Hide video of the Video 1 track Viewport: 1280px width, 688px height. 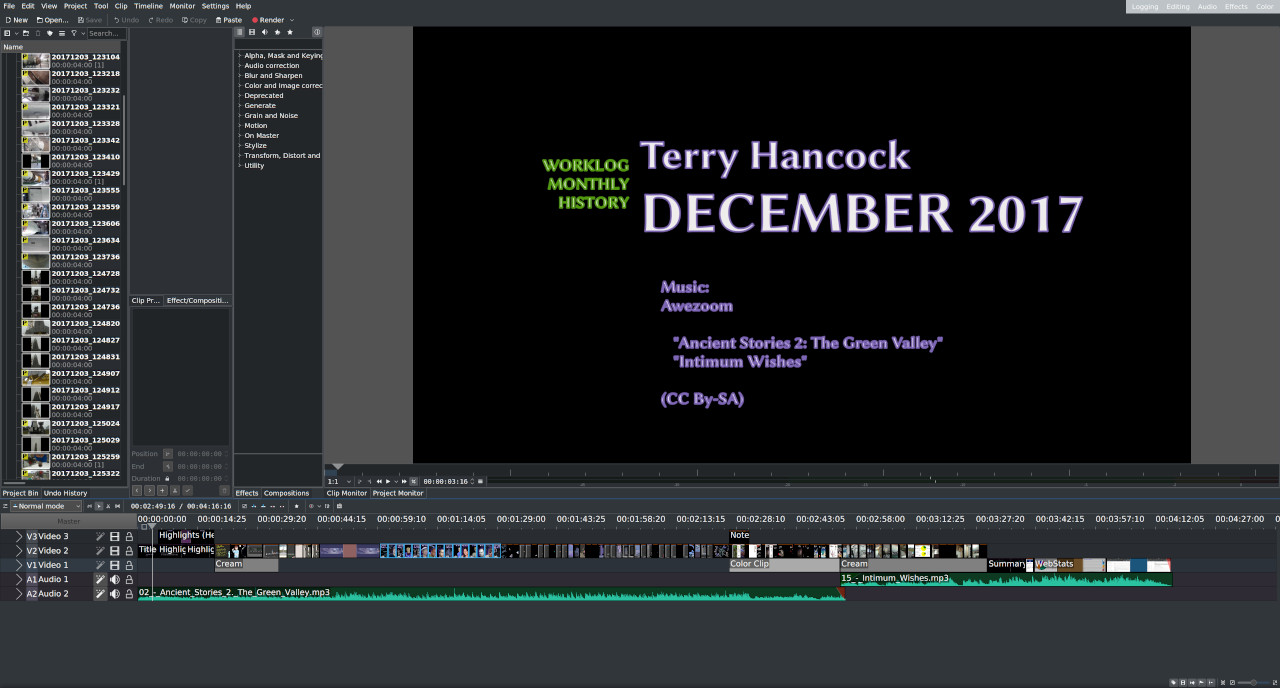tap(114, 565)
